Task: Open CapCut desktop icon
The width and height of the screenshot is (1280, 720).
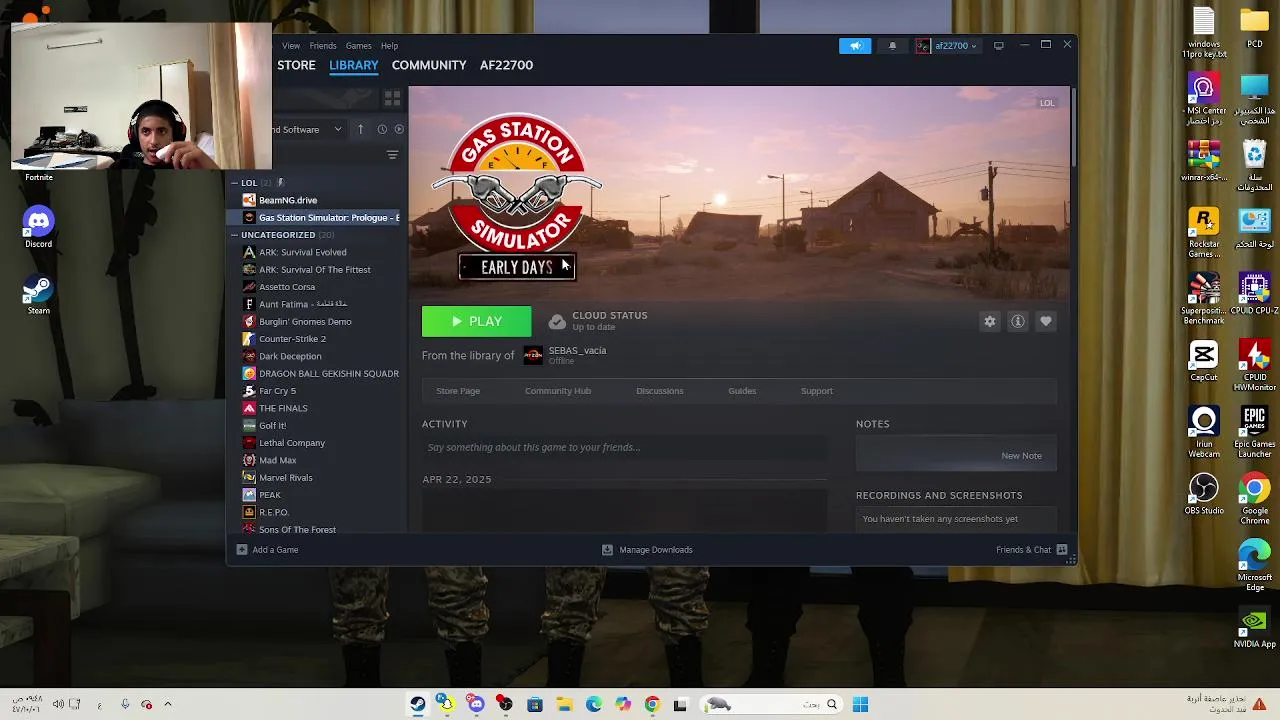Action: 1204,361
